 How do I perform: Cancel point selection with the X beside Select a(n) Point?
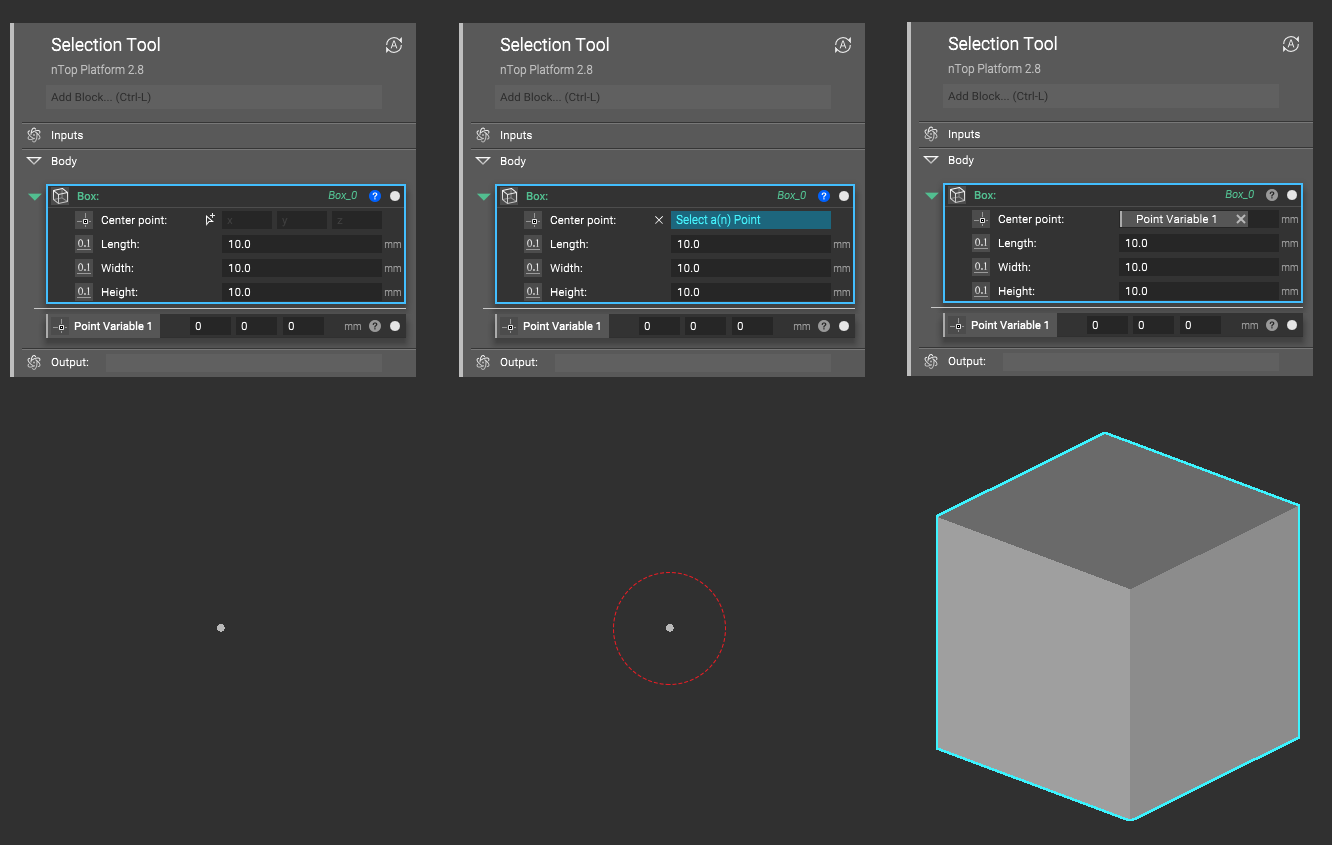[659, 220]
